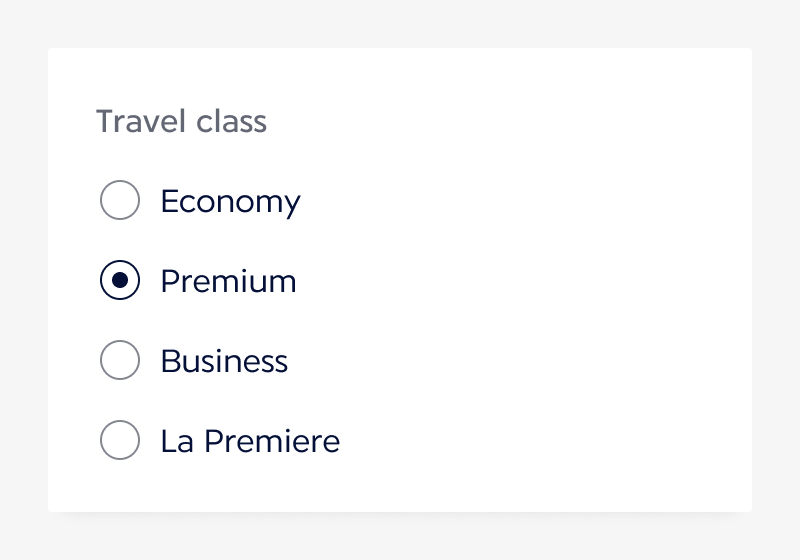Select the Economy radio button
The image size is (800, 560).
coord(120,201)
